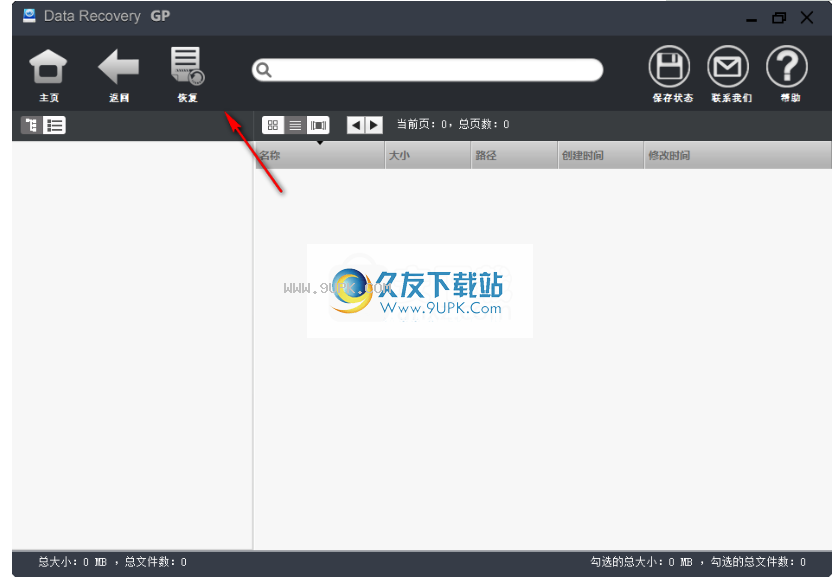840x582 pixels.
Task: Sort by the 路径 column header
Action: 514,155
